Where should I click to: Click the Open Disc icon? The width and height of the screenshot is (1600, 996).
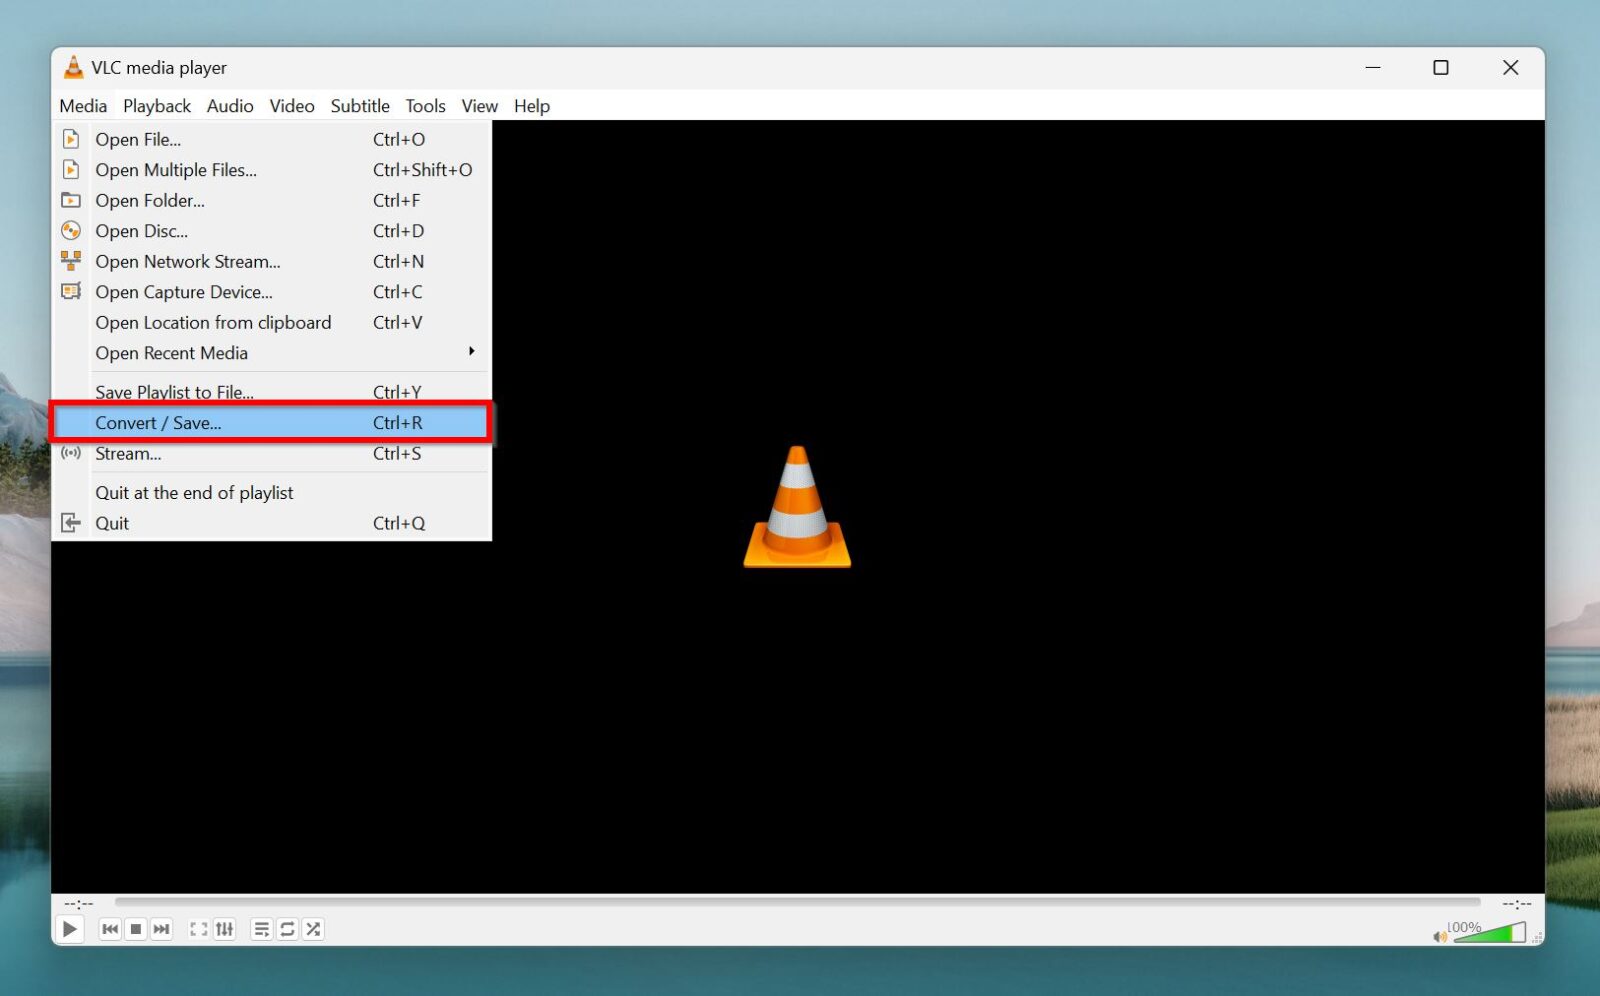pos(71,231)
